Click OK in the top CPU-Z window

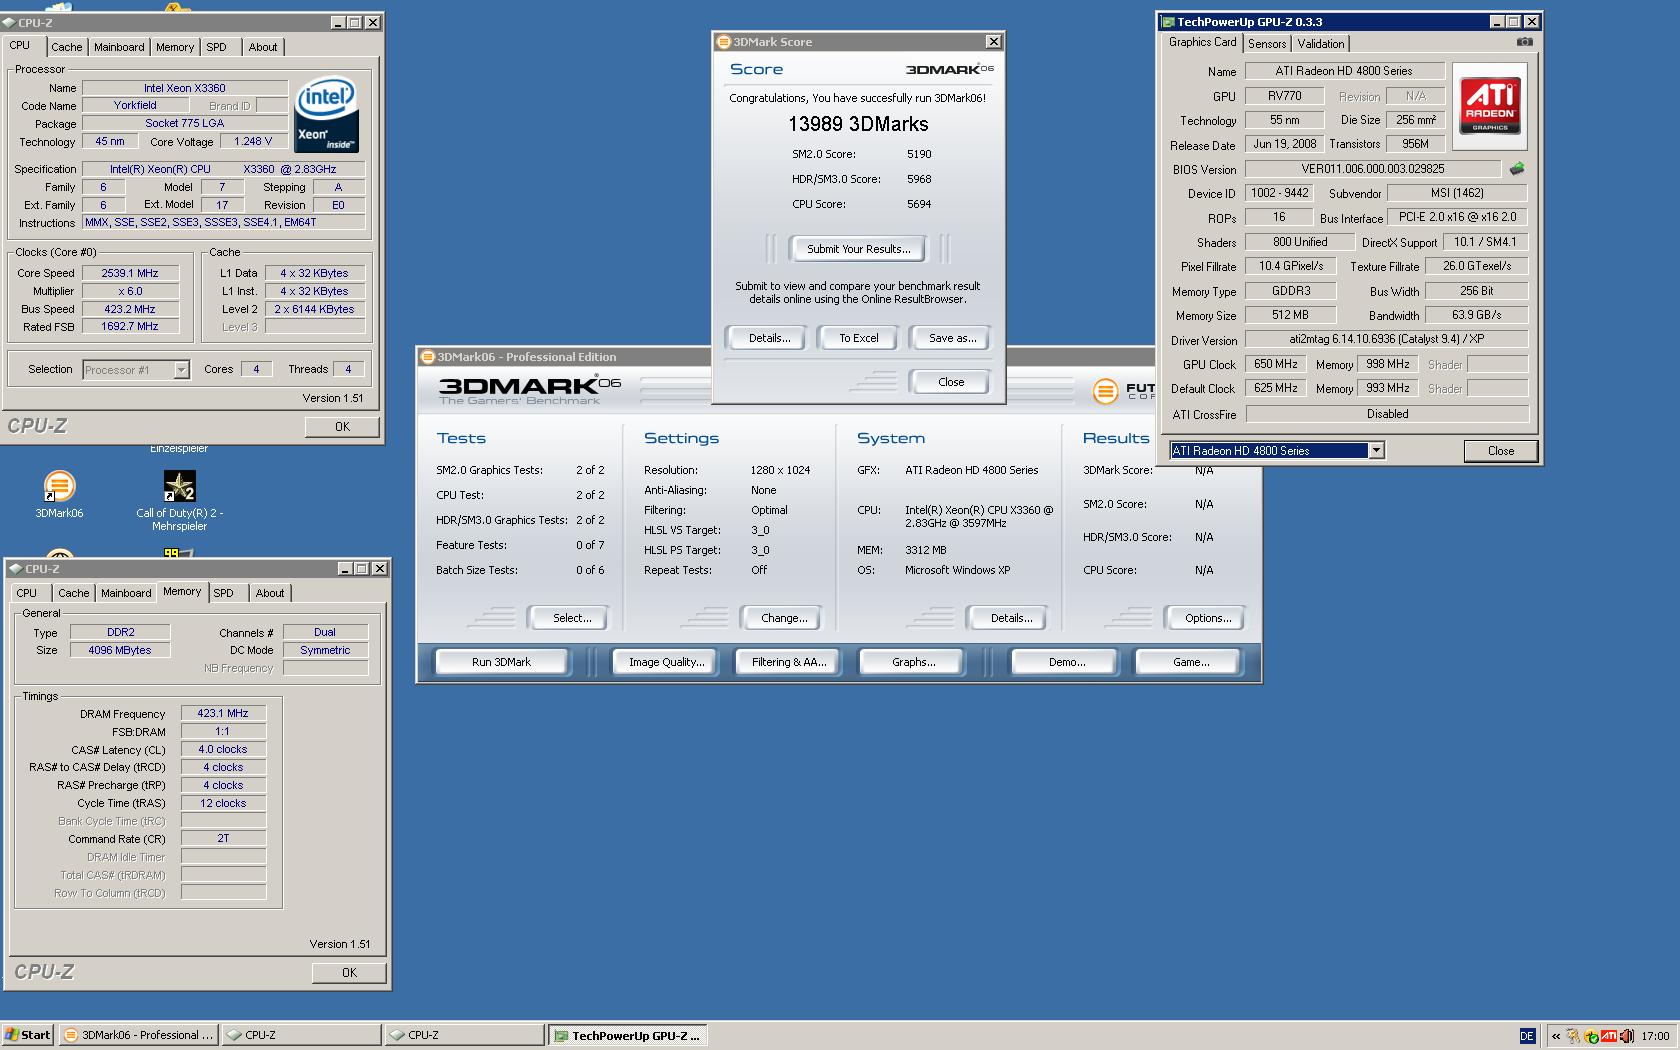[342, 427]
